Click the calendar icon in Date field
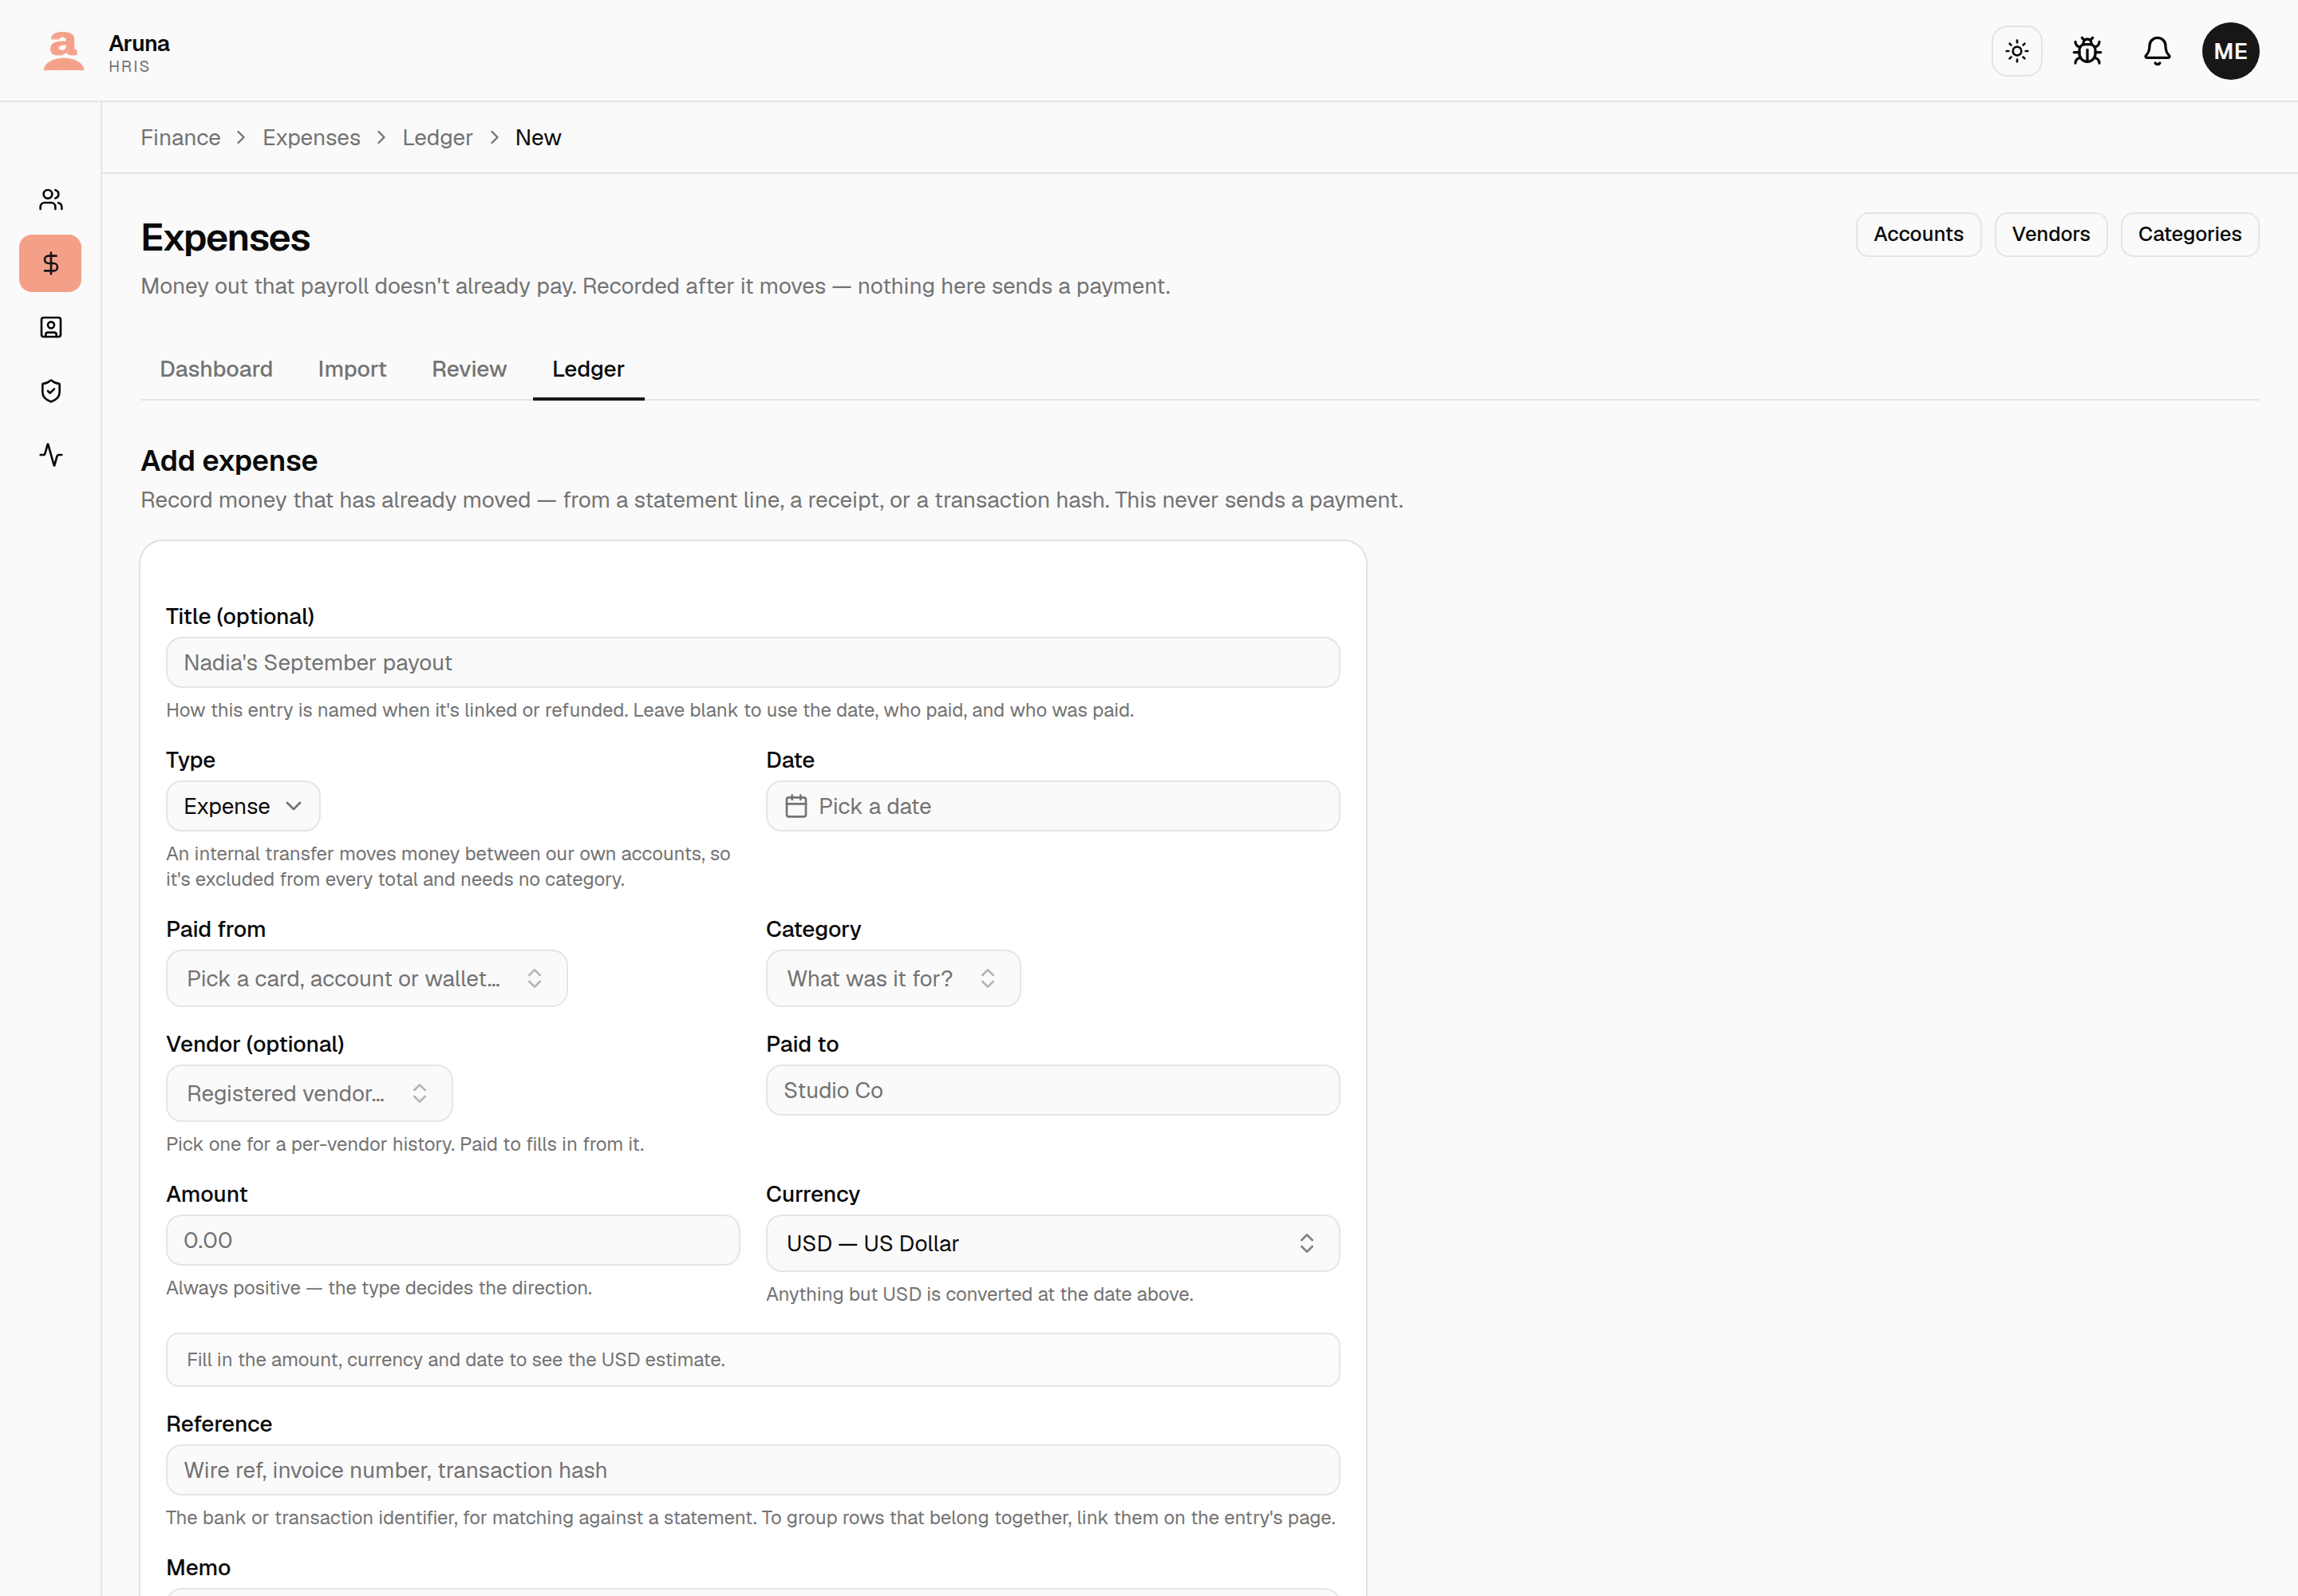Screen dimensions: 2298x1596 click(796, 806)
